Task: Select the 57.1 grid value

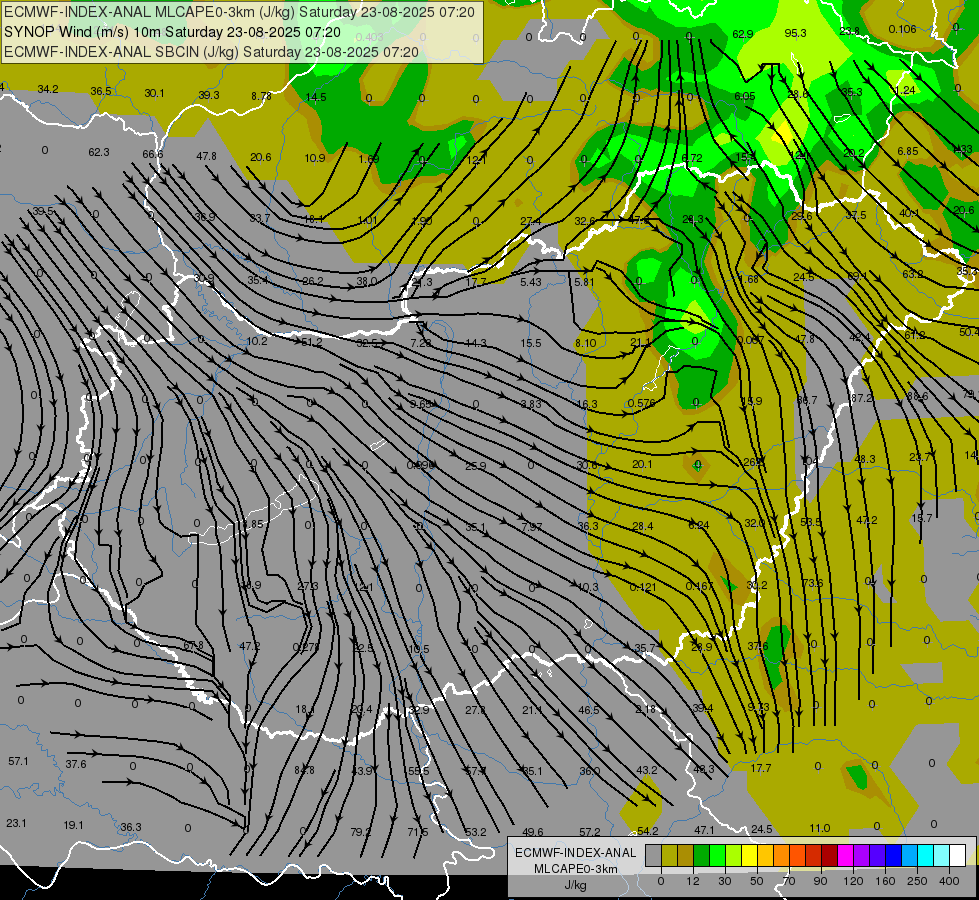Action: (18, 761)
